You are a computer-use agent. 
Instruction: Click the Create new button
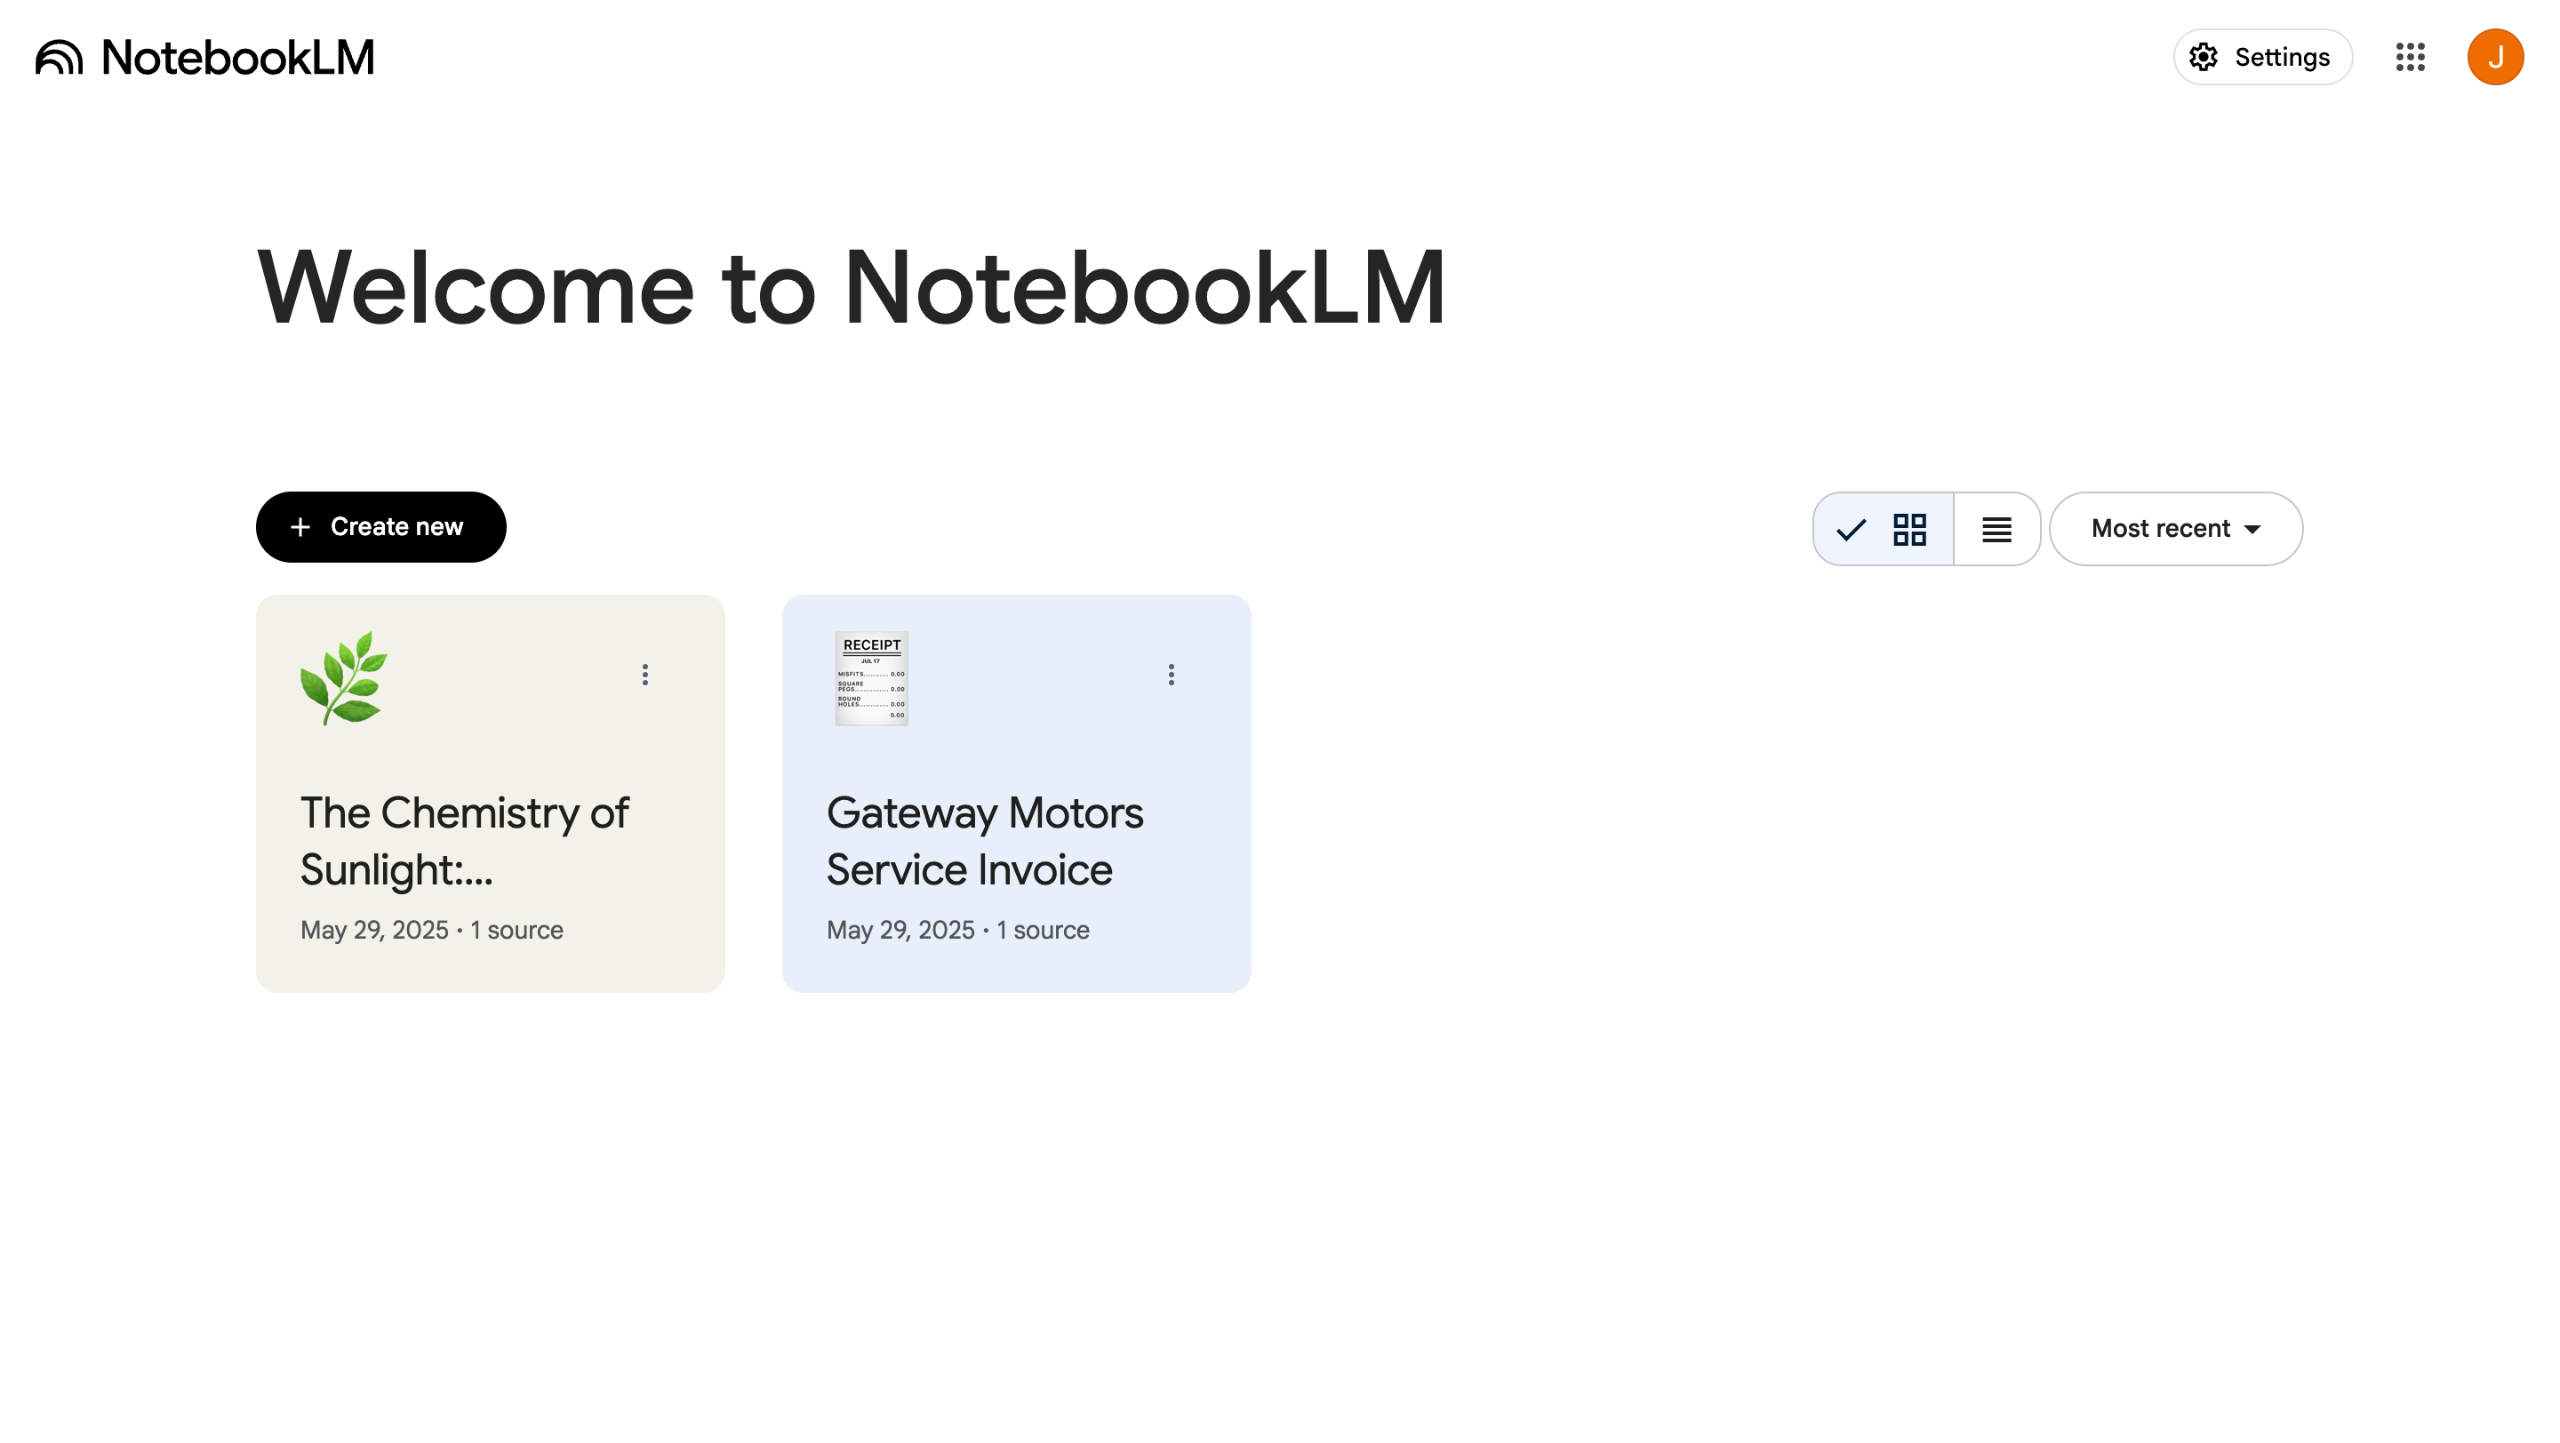(381, 527)
